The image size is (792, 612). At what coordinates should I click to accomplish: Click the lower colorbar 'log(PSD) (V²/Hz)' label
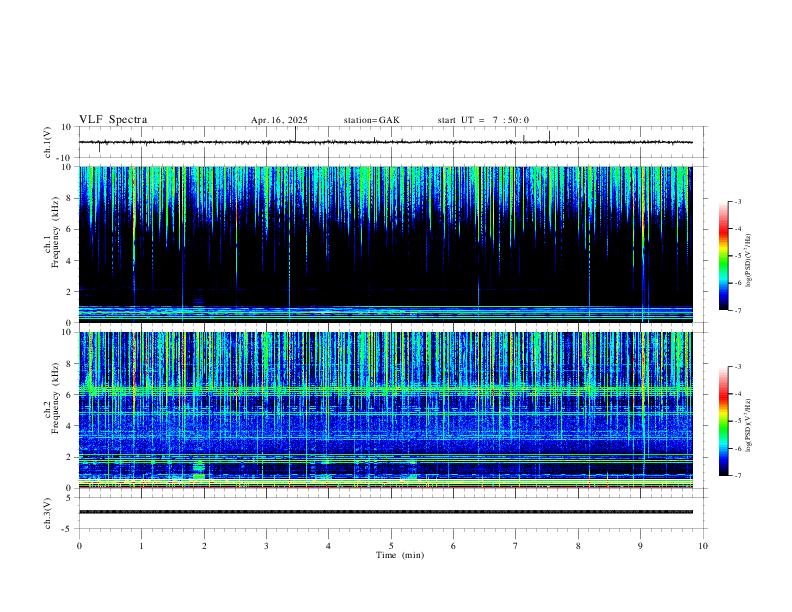(x=748, y=425)
